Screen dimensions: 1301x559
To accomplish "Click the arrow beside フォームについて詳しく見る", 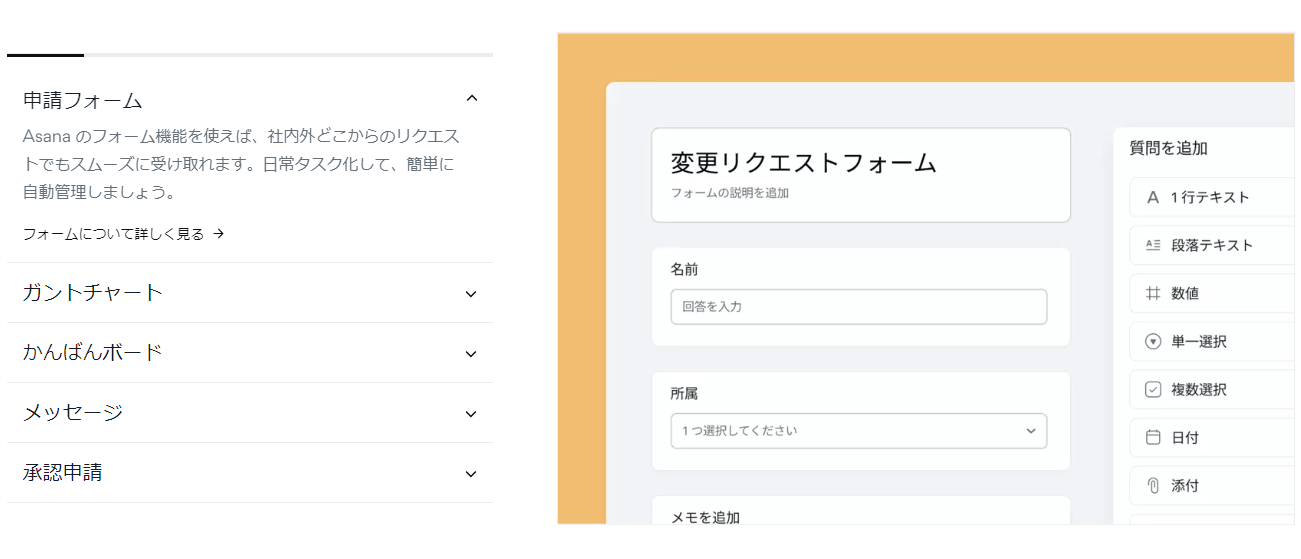I will pos(219,234).
